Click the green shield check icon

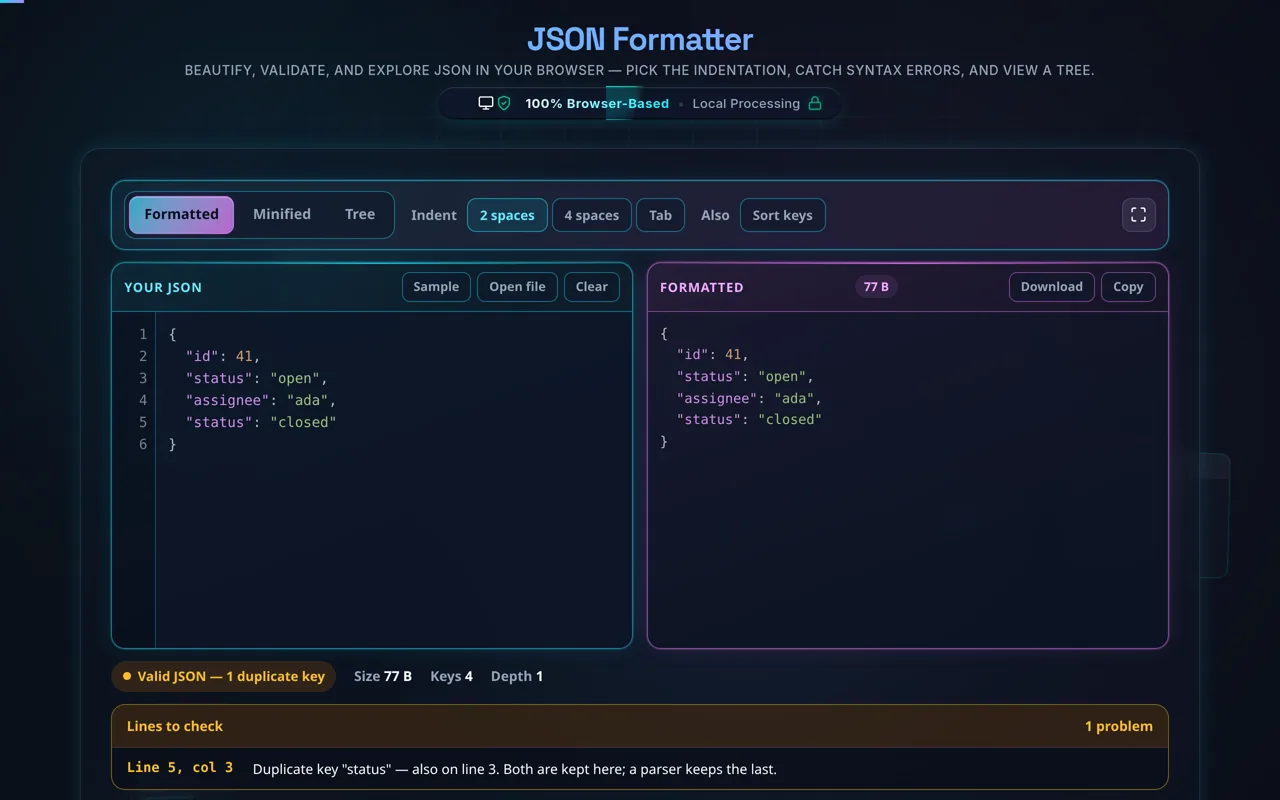tap(504, 103)
